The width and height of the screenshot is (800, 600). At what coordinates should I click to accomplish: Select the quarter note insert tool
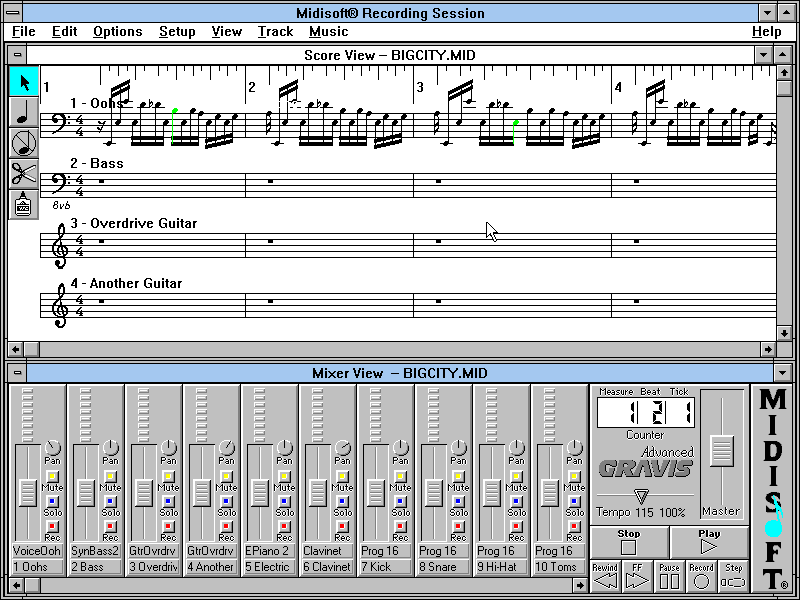tap(23, 113)
